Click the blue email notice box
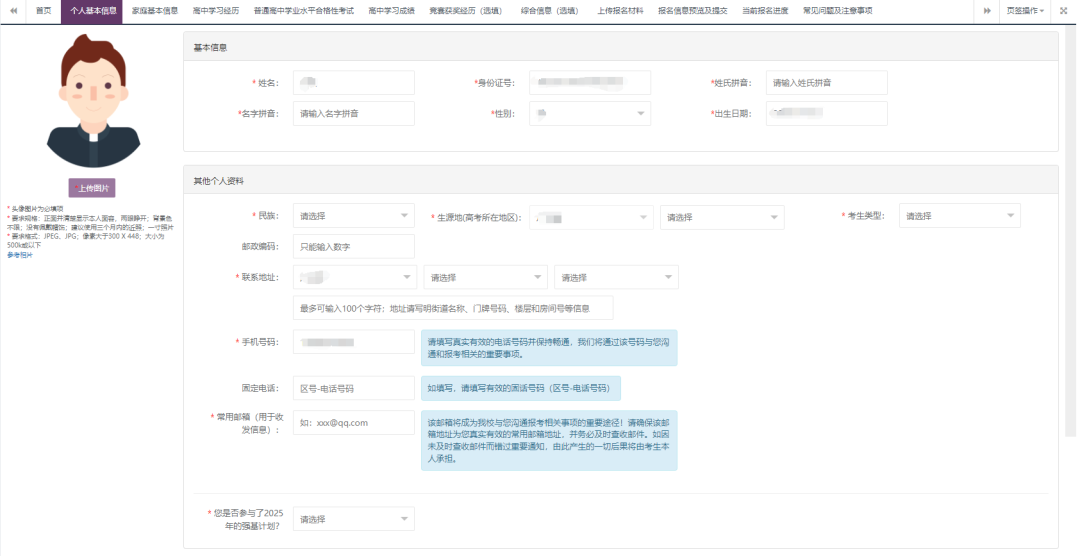This screenshot has height=556, width=1080. coord(549,441)
